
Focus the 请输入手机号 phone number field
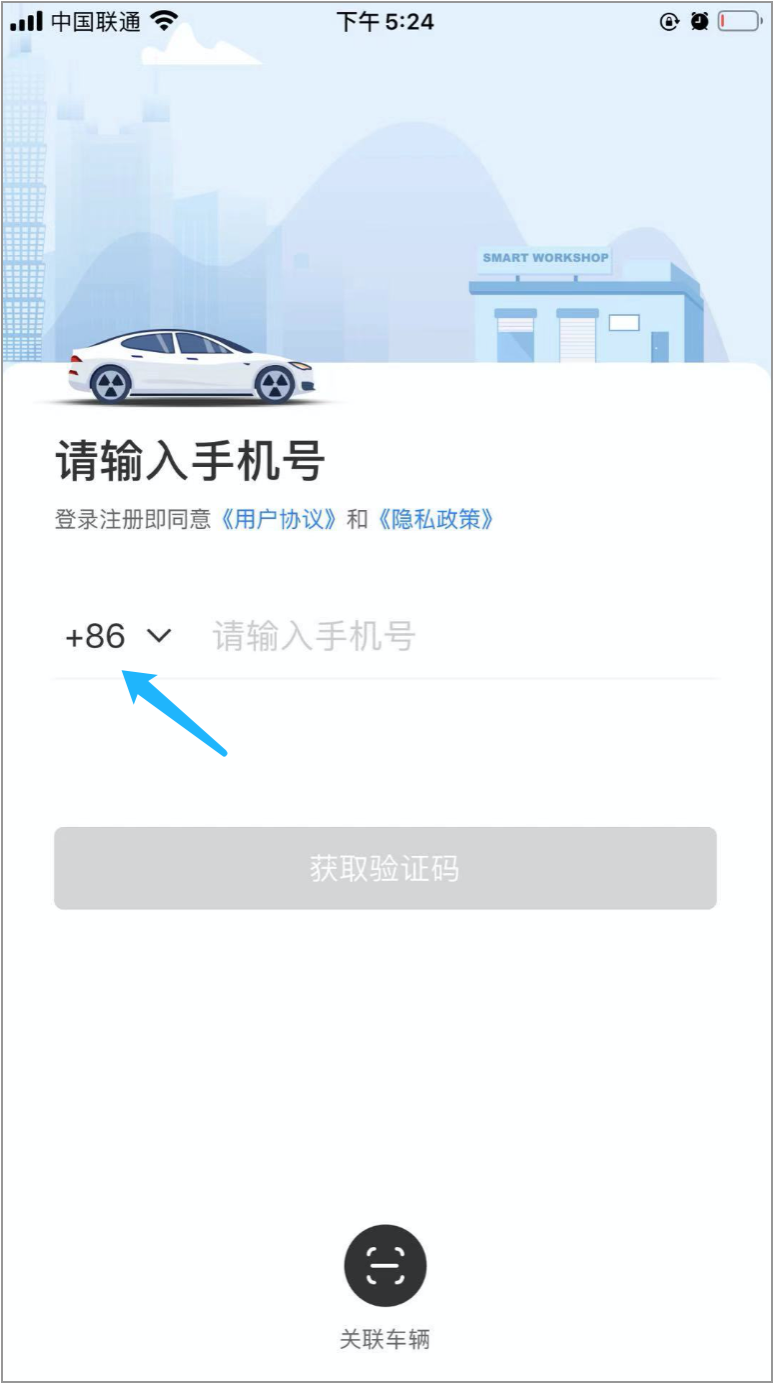click(464, 636)
